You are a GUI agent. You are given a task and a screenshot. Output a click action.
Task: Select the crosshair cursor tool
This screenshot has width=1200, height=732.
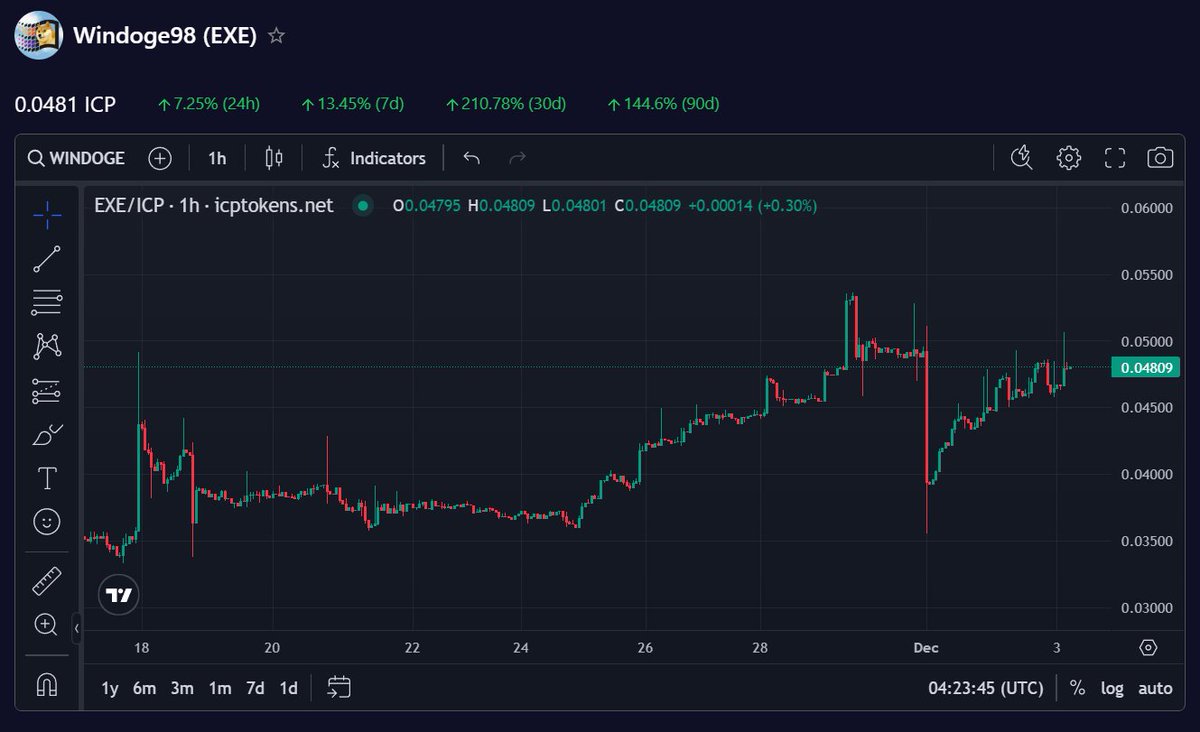pos(47,213)
